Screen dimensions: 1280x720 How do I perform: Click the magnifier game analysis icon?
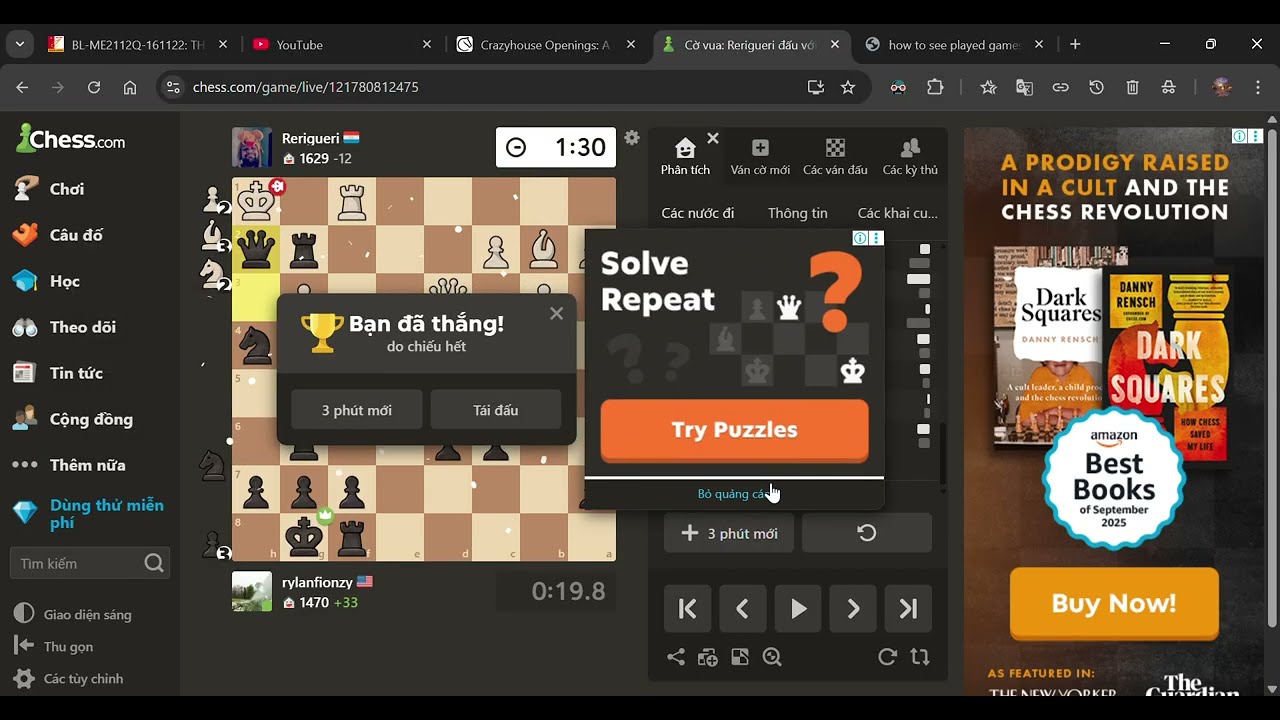(x=772, y=657)
